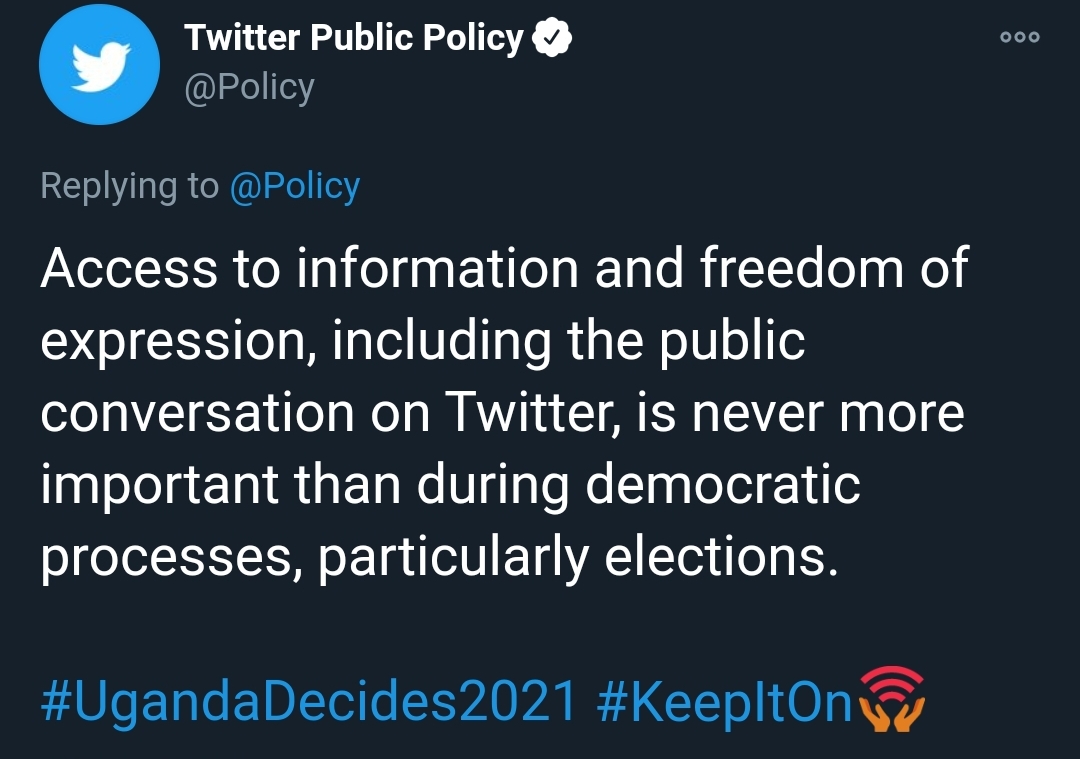Click the tweet's first line 'Access to information'
This screenshot has height=759, width=1080.
pos(309,267)
